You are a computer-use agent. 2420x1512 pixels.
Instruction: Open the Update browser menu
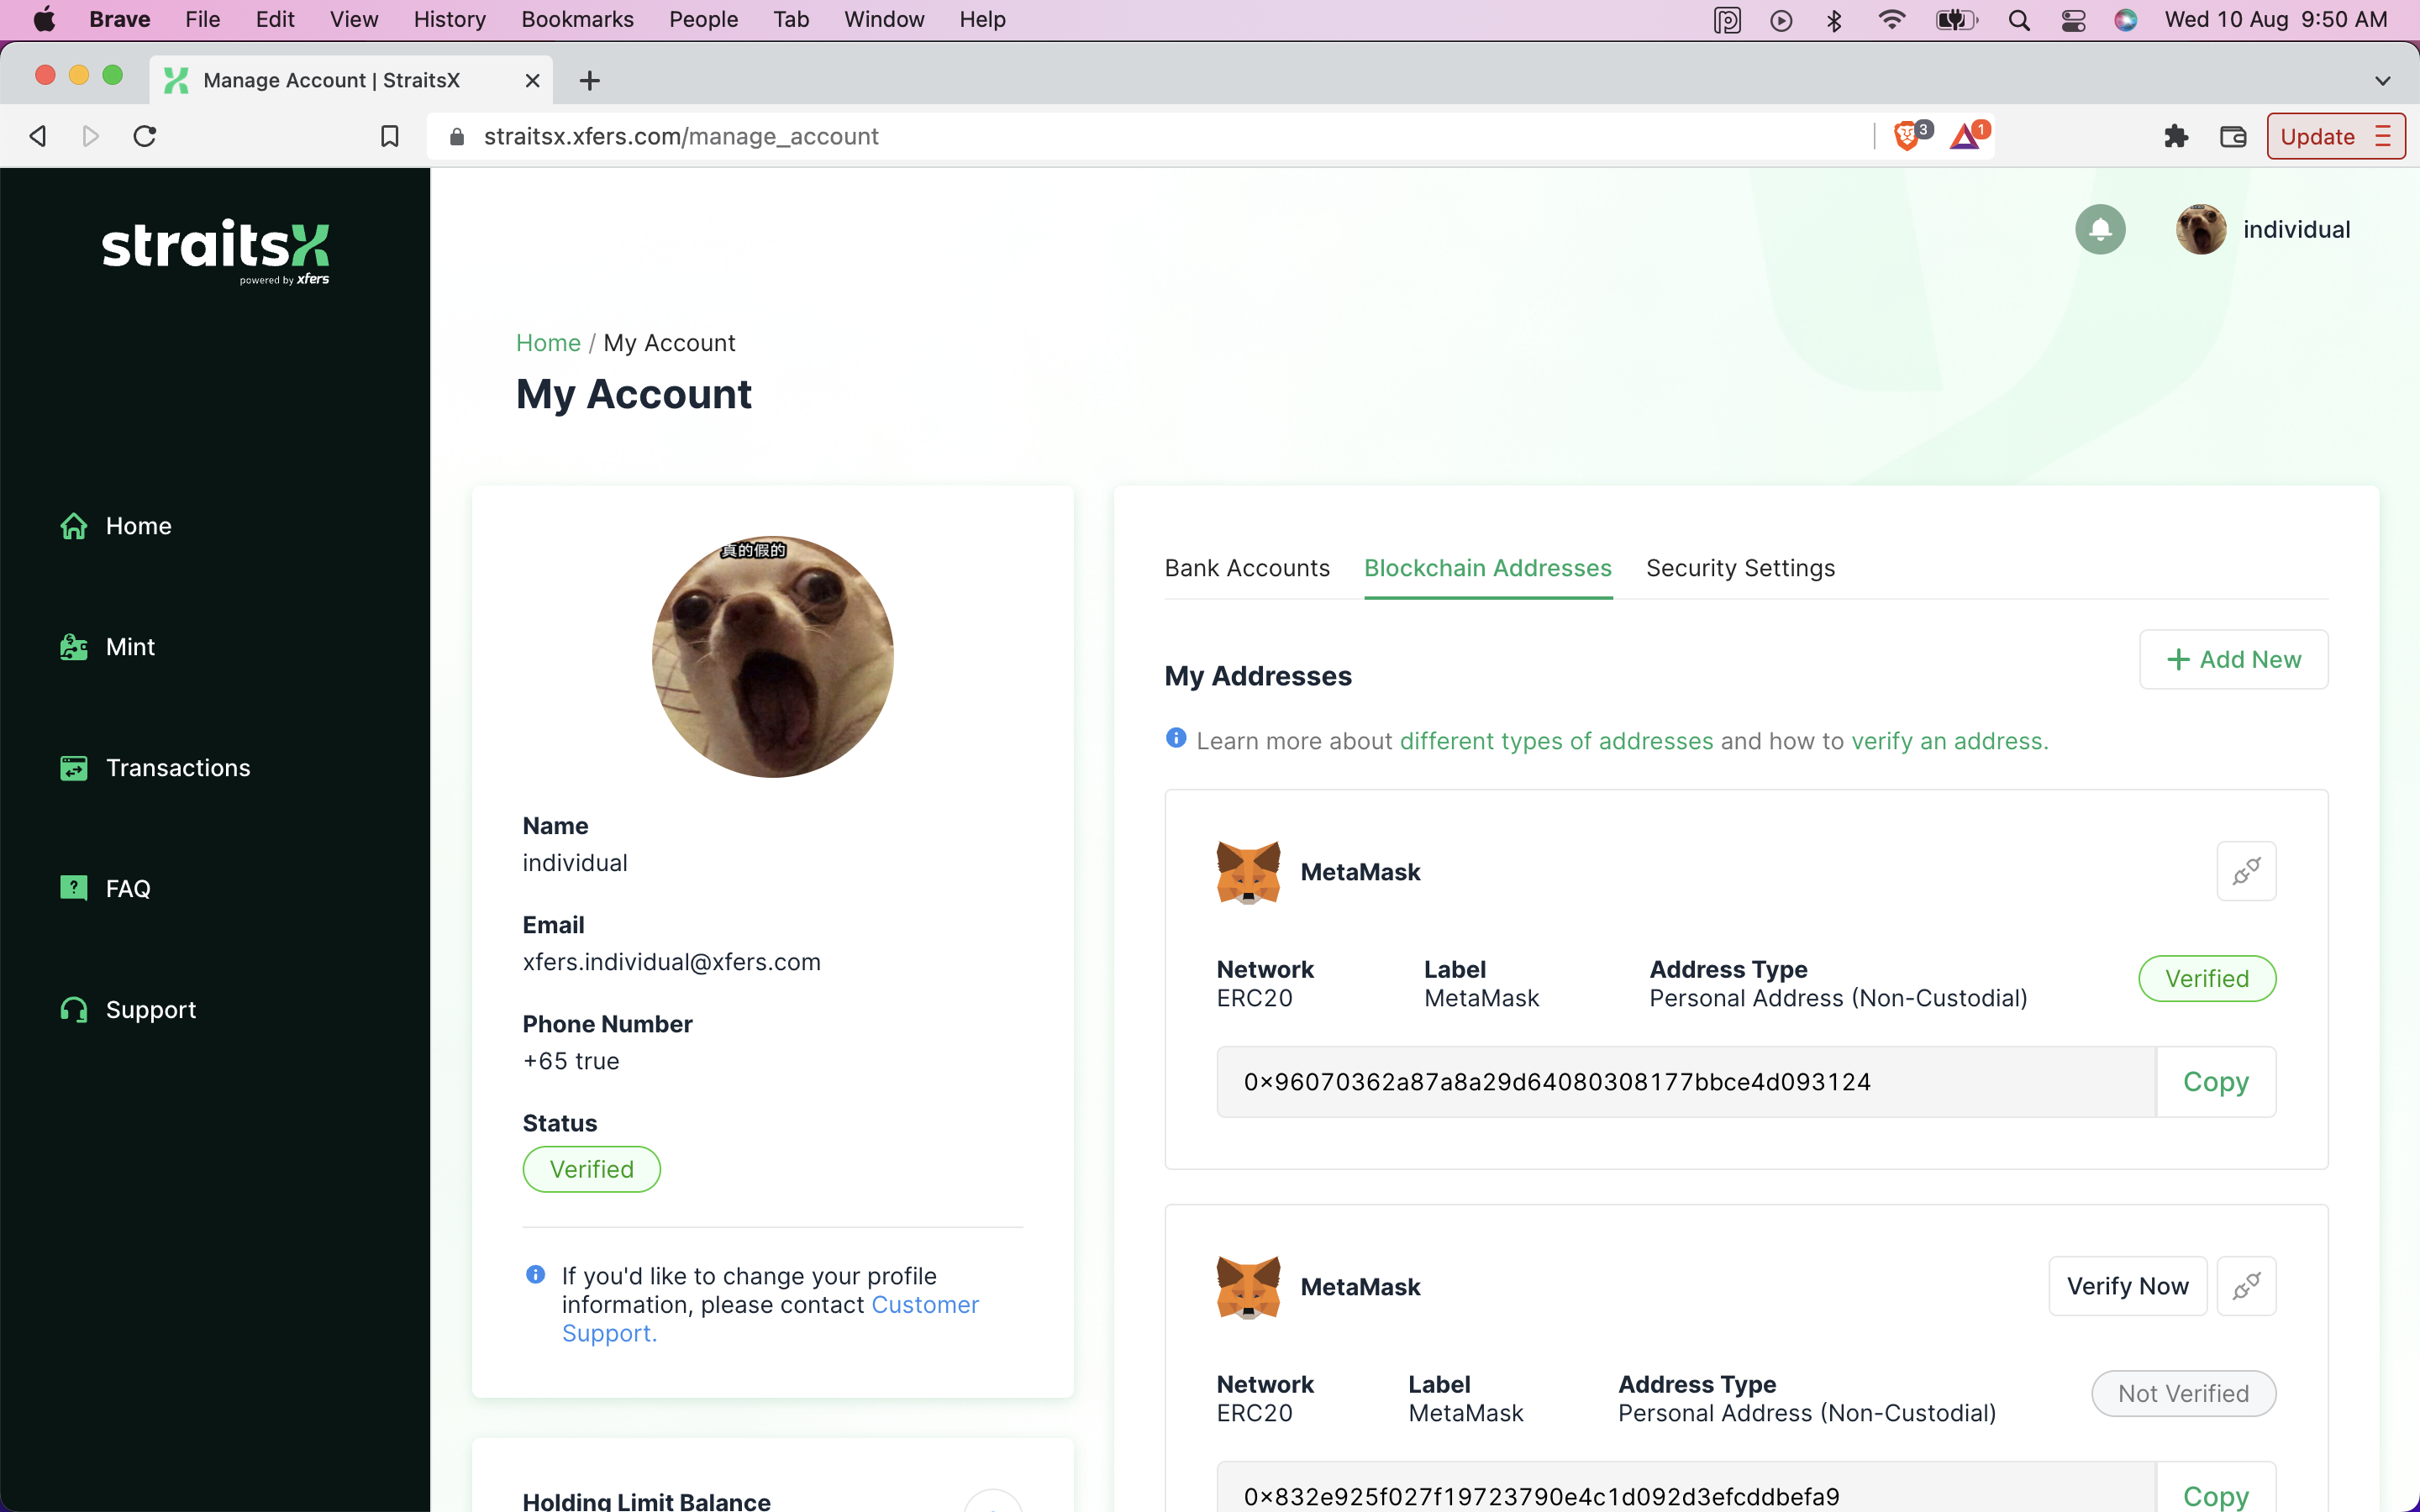[2334, 136]
